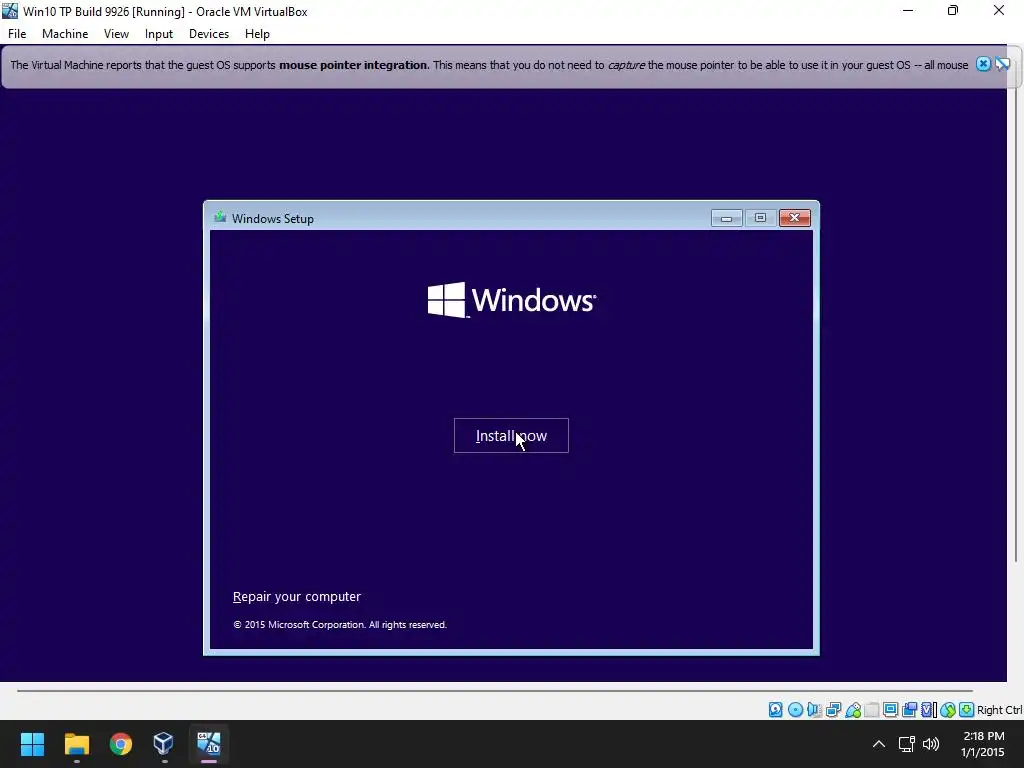Minimize the VirtualBox window
1024x768 pixels.
[x=908, y=10]
